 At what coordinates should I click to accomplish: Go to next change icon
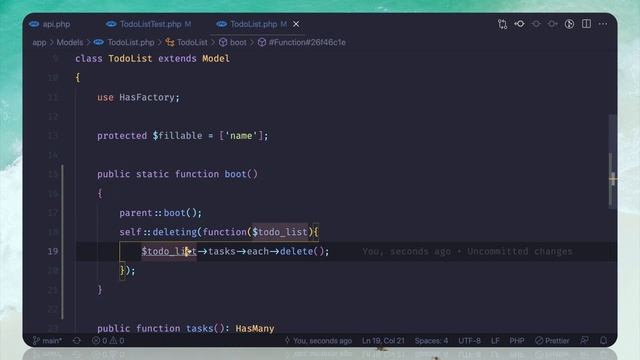[553, 24]
